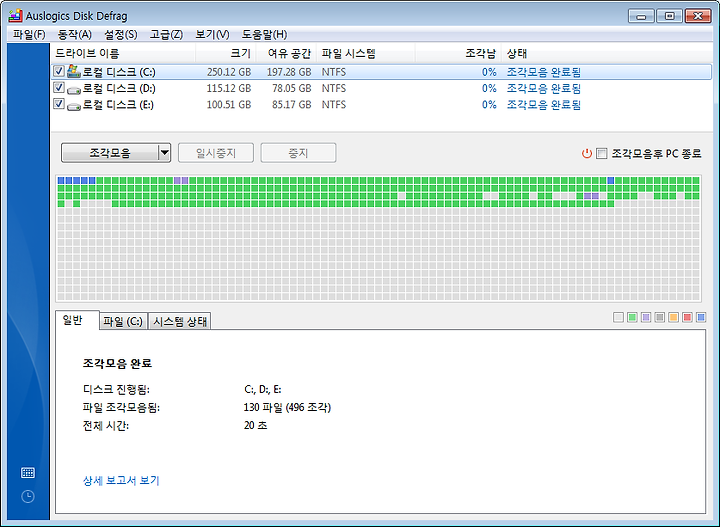Switch to the 일반 tab
The height and width of the screenshot is (527, 720).
tap(77, 320)
